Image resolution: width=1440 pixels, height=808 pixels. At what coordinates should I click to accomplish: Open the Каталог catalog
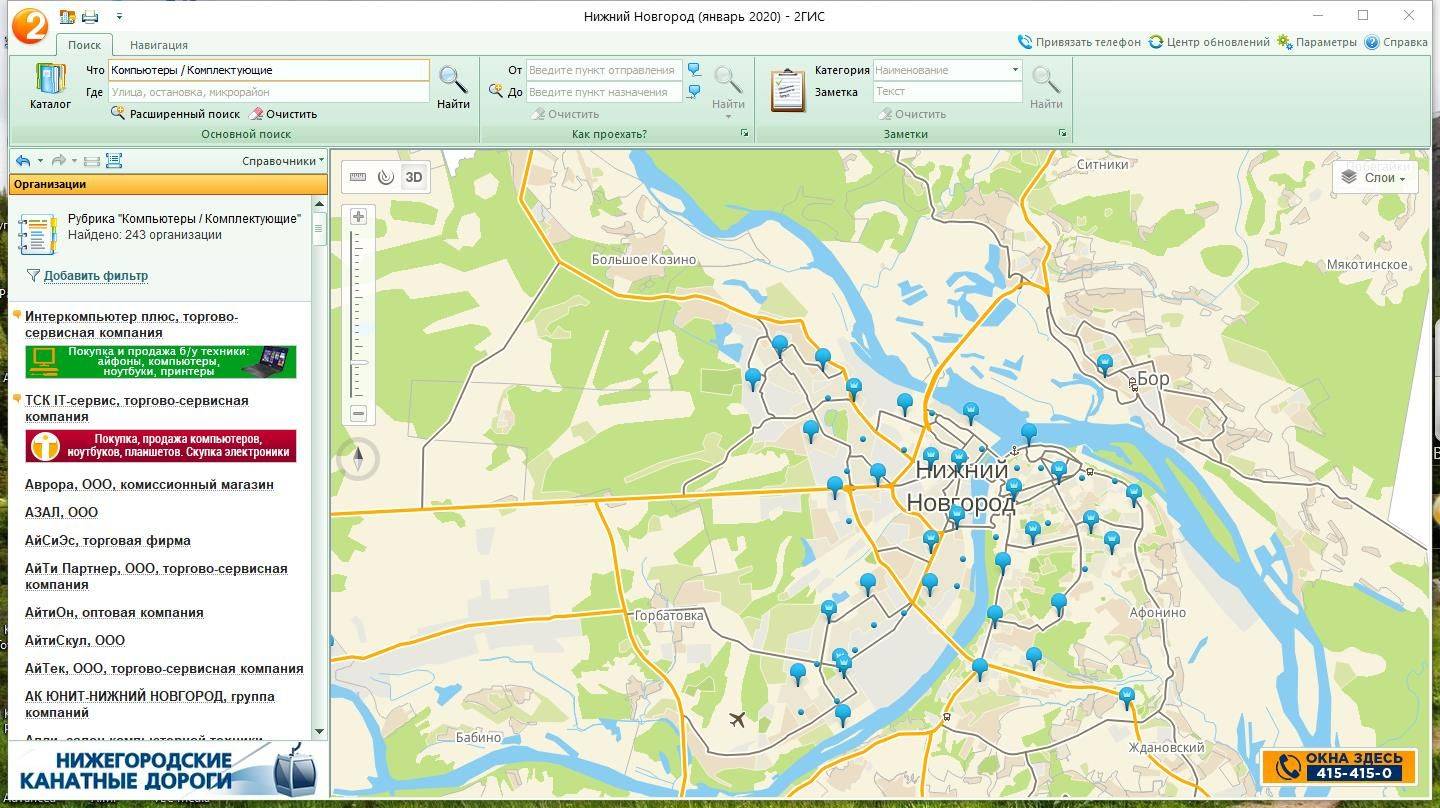pos(50,86)
